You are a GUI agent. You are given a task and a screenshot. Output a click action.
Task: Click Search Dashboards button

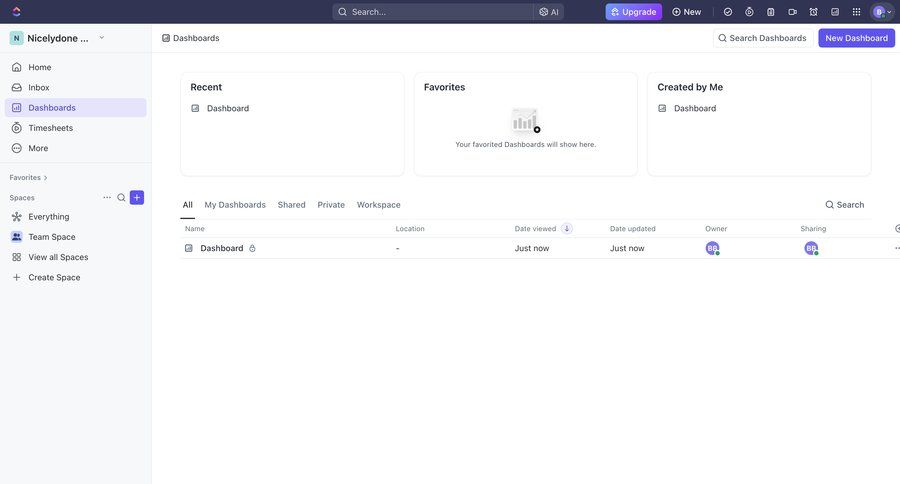(x=763, y=38)
